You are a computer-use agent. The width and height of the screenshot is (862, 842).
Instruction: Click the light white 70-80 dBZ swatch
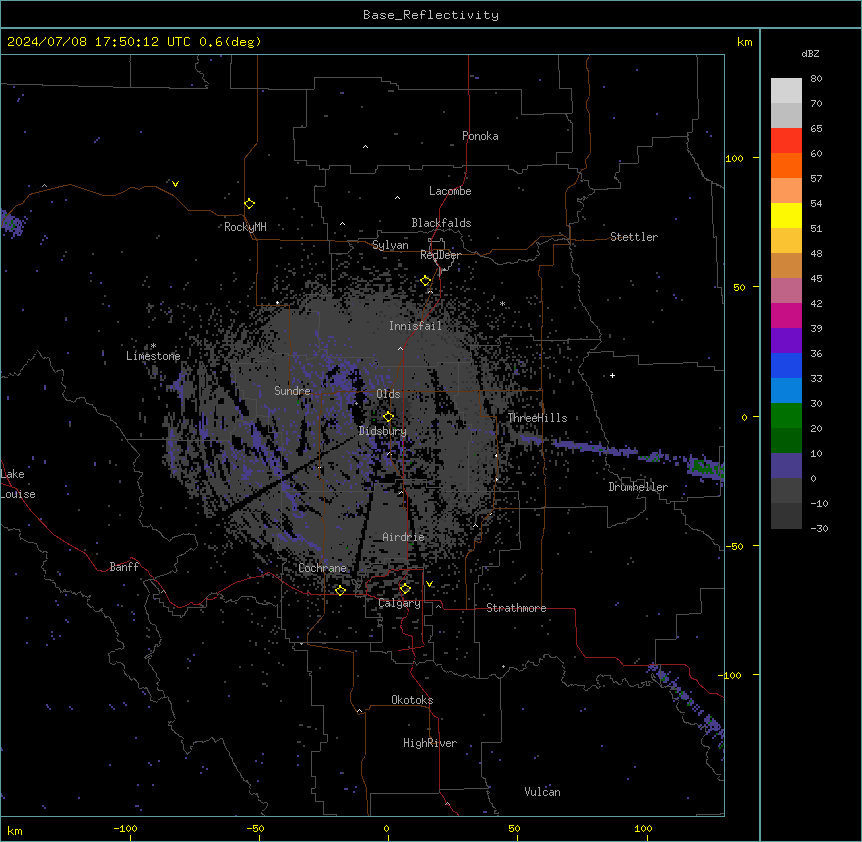tap(786, 91)
